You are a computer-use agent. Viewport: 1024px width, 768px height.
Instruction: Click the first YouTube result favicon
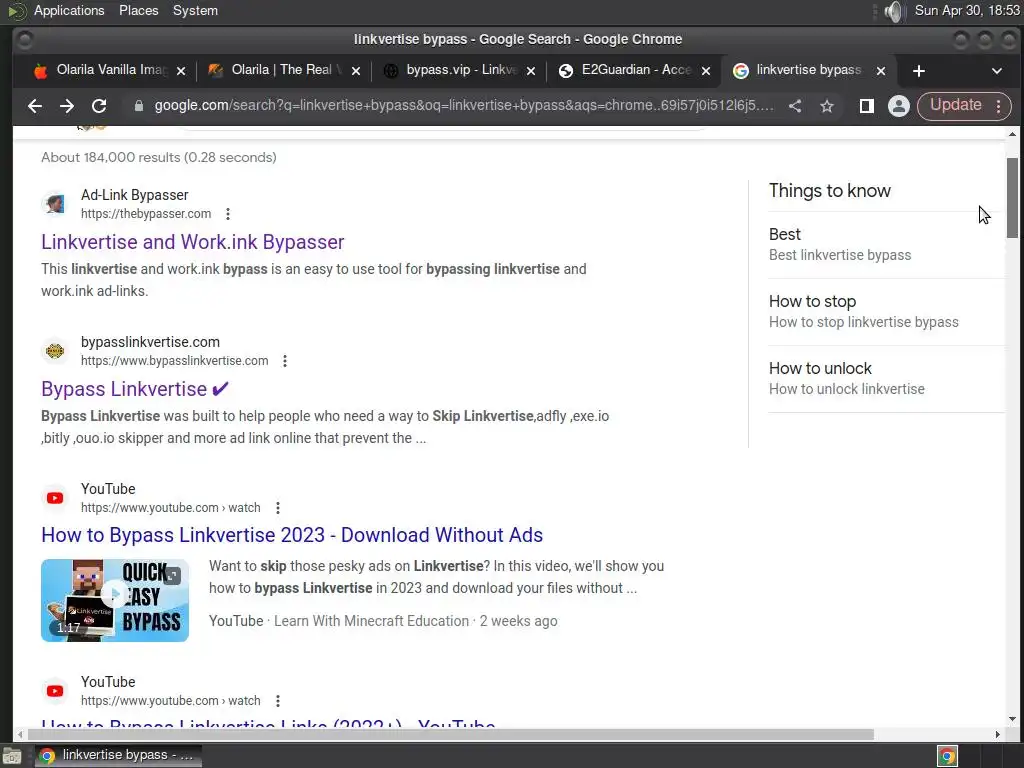(55, 498)
